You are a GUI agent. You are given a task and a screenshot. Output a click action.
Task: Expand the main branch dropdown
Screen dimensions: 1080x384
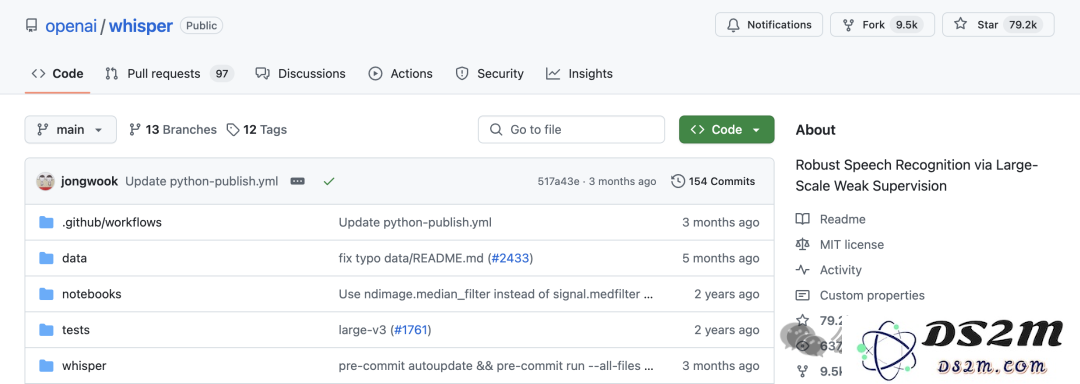[70, 129]
